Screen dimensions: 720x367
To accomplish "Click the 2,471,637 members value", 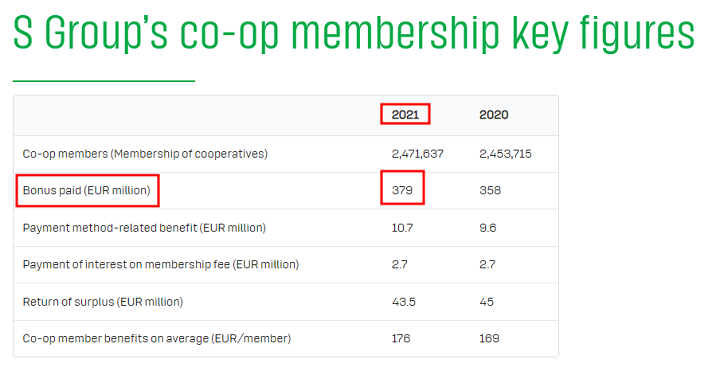I will [x=418, y=154].
